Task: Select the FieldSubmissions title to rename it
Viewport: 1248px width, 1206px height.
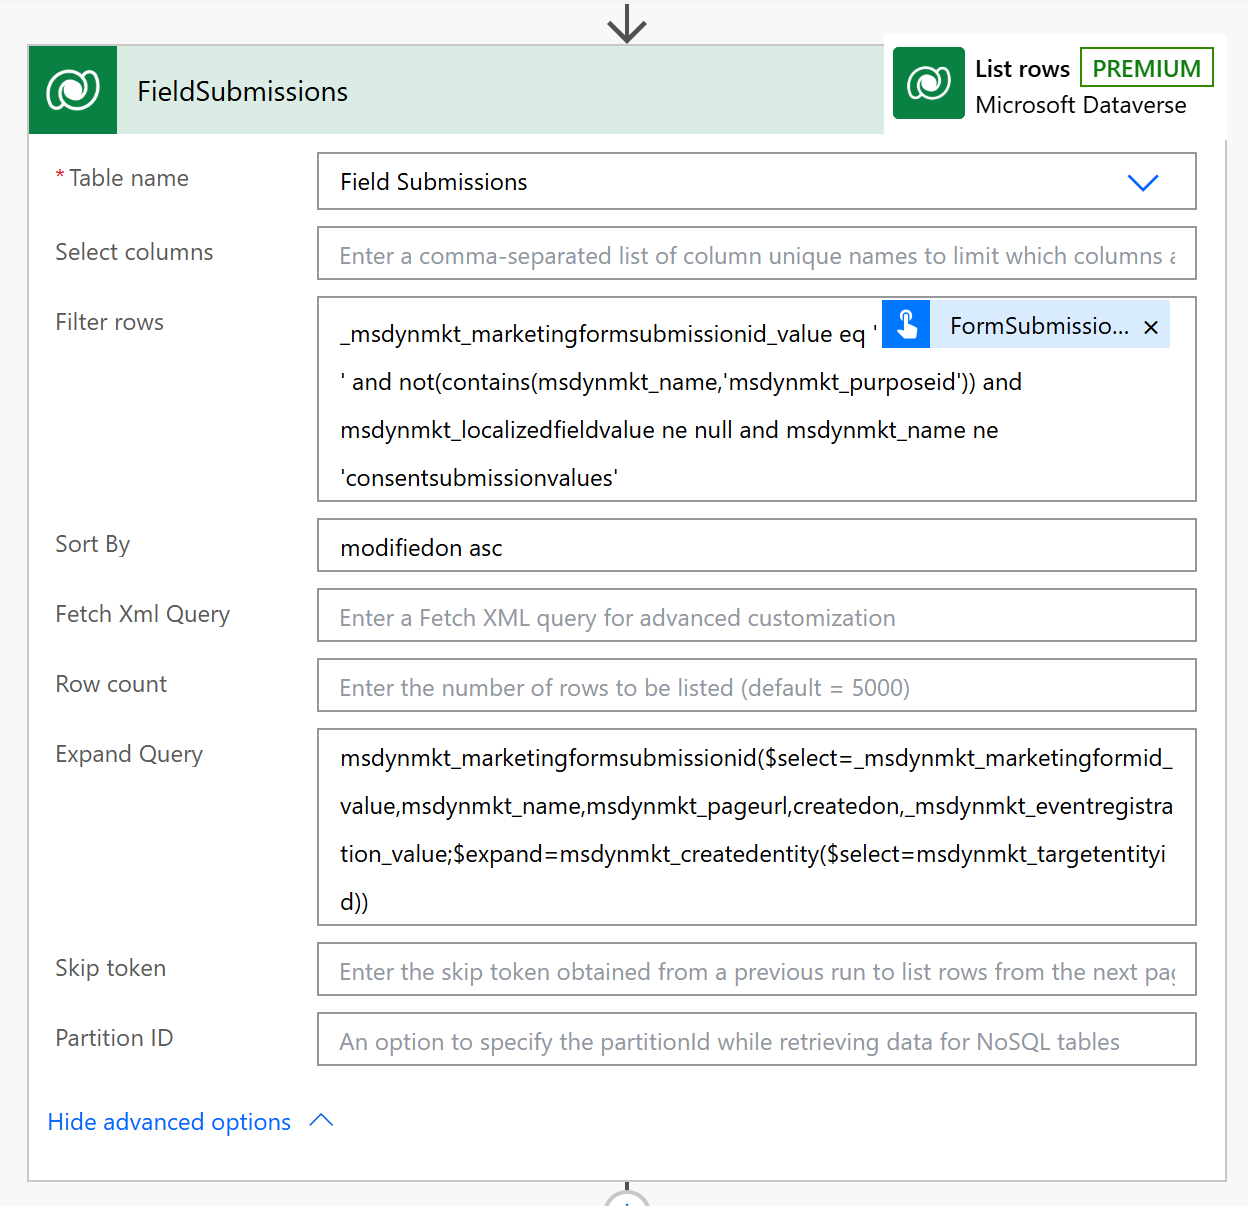Action: [x=242, y=90]
